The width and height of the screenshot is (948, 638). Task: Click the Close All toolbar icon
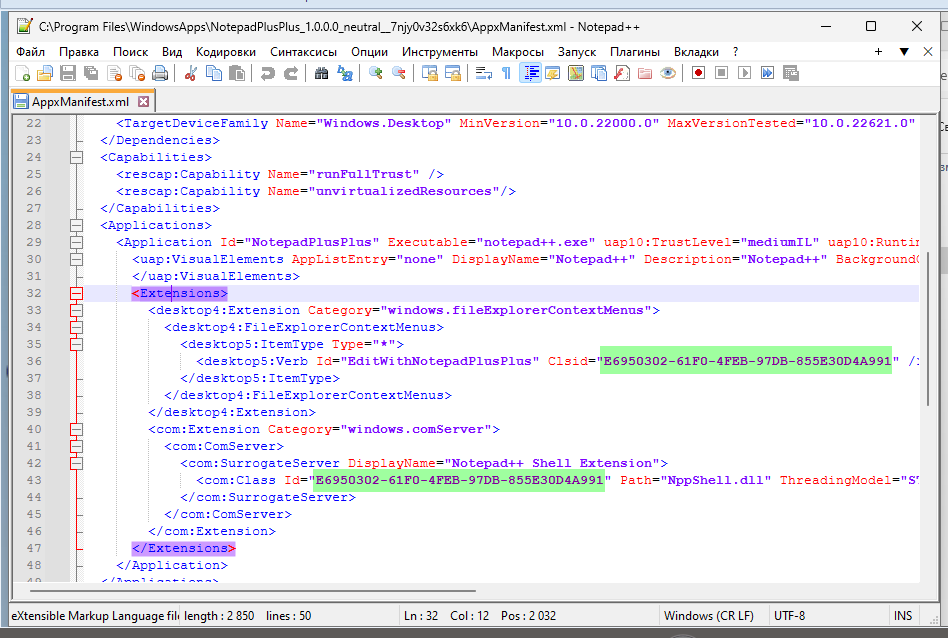[x=137, y=74]
